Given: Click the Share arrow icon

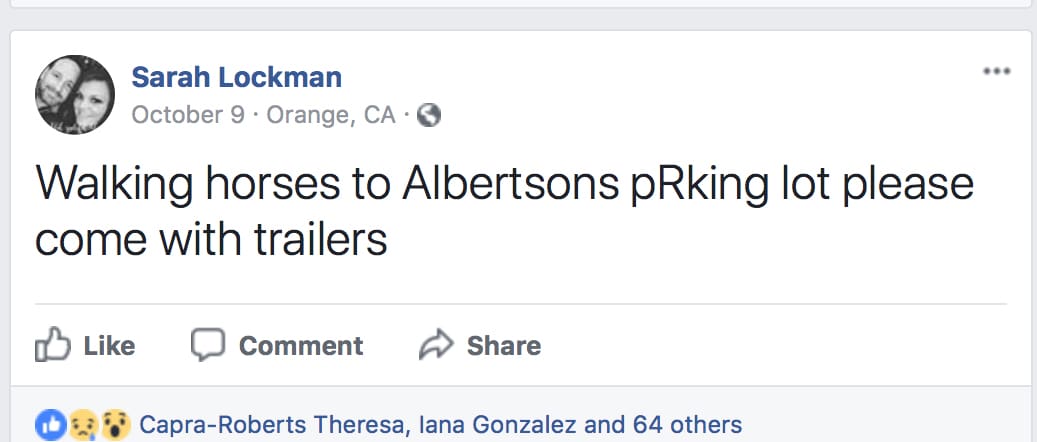Looking at the screenshot, I should point(435,346).
